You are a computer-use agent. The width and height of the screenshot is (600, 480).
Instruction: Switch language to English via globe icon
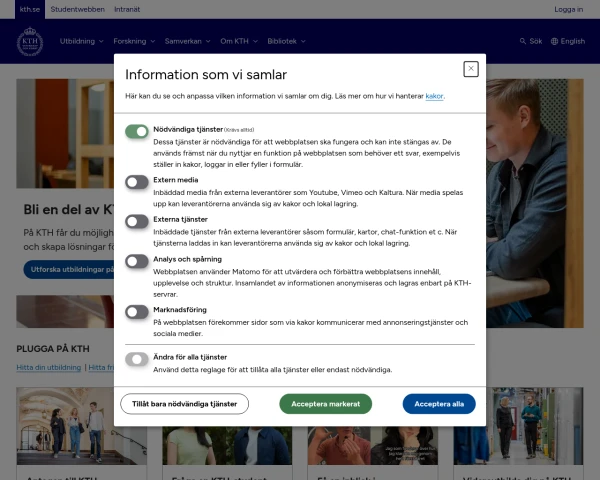(x=566, y=41)
